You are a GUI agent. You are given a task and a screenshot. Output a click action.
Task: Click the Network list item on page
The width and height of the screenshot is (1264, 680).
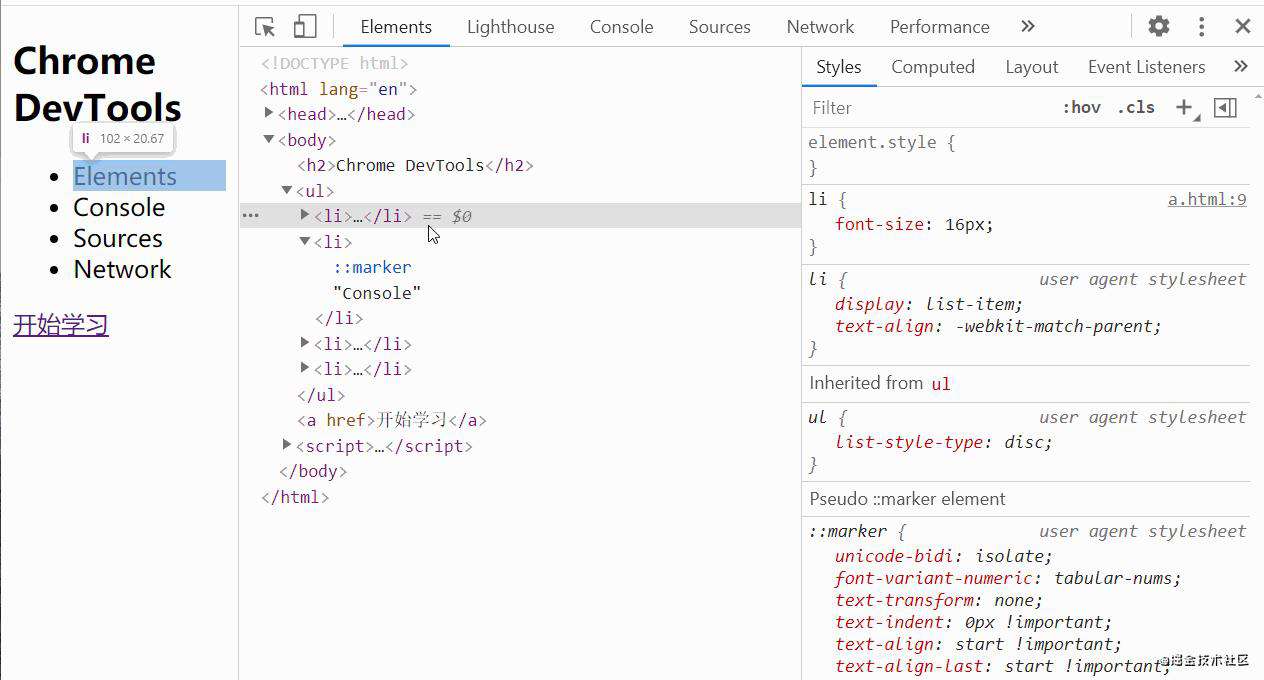[123, 269]
